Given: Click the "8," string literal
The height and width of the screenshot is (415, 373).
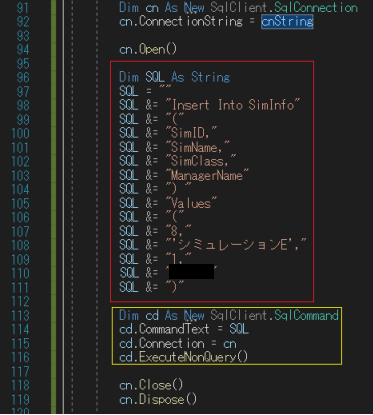Looking at the screenshot, I should pyautogui.click(x=179, y=231).
